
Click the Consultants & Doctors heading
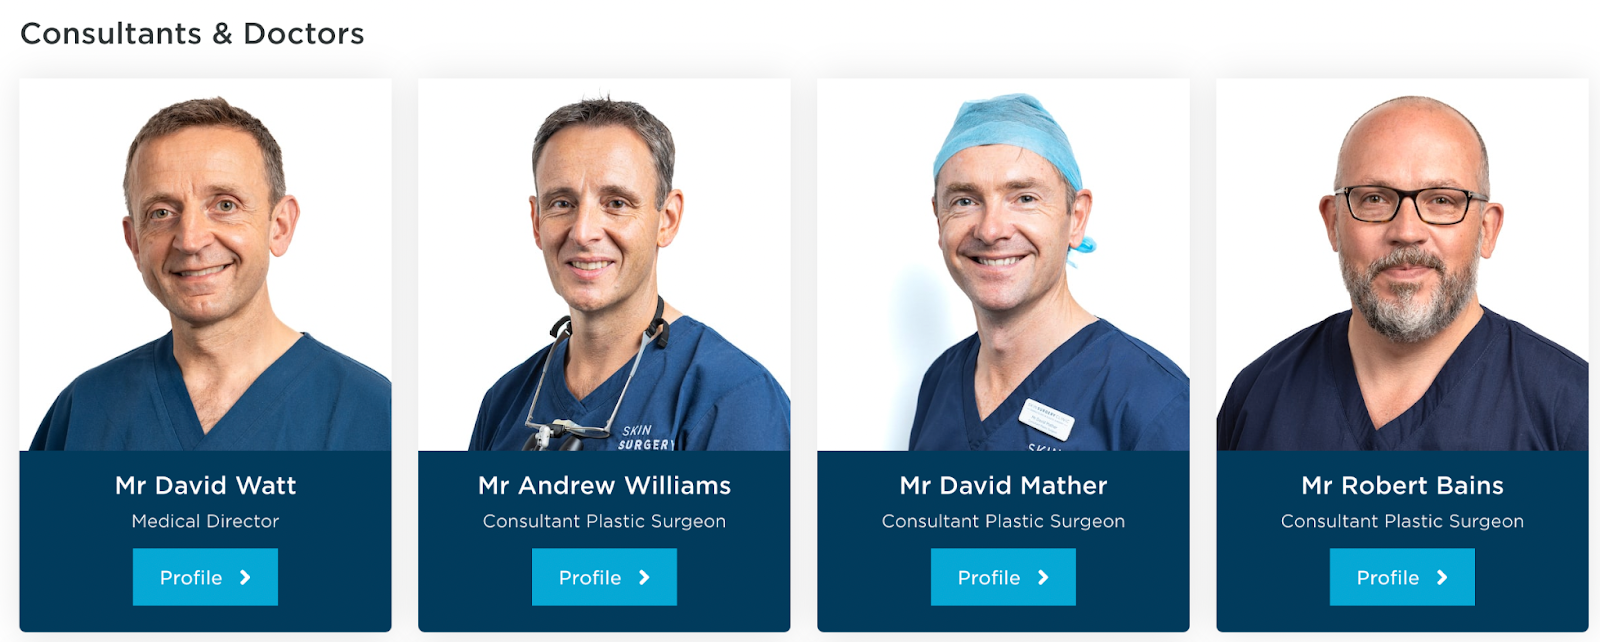coord(192,33)
